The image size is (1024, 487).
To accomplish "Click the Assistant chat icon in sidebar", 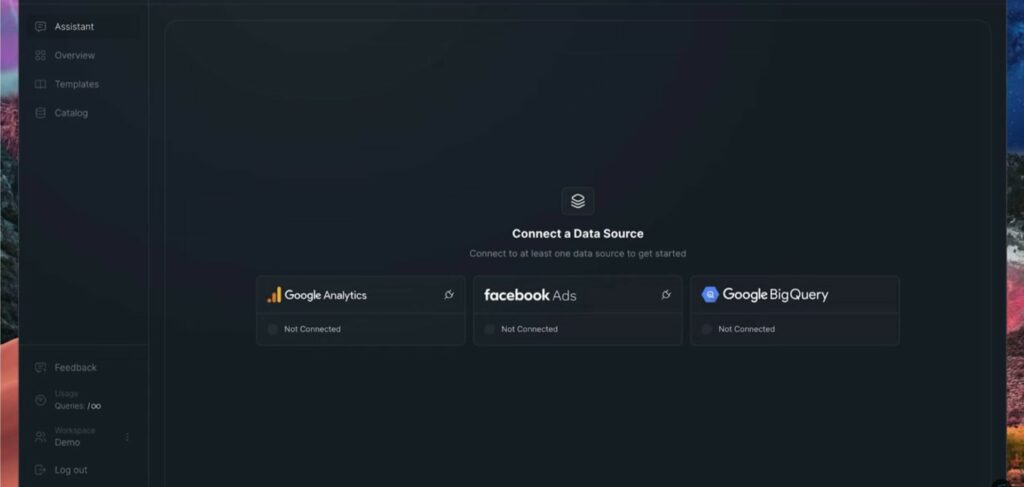I will pos(40,27).
